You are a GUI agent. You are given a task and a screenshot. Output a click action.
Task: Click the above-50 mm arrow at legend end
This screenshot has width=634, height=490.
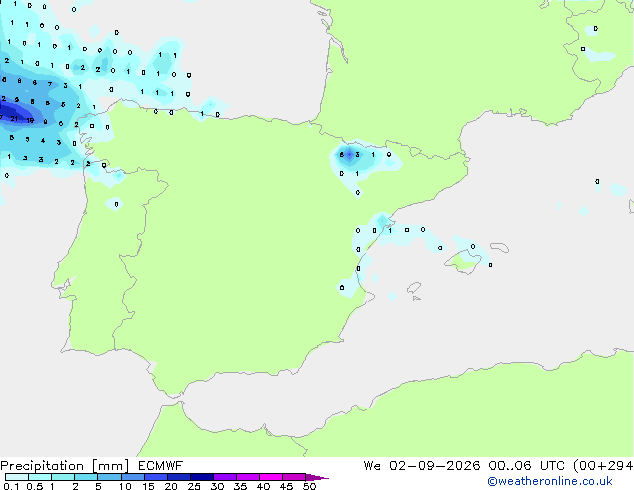point(317,477)
